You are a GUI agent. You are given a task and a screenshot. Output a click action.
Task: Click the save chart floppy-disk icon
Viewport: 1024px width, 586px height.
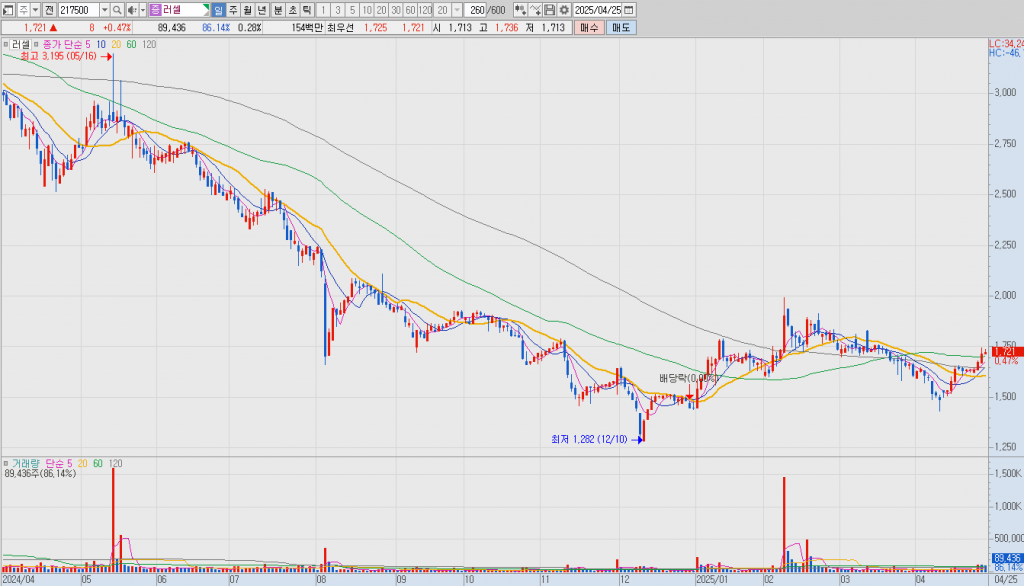click(549, 9)
